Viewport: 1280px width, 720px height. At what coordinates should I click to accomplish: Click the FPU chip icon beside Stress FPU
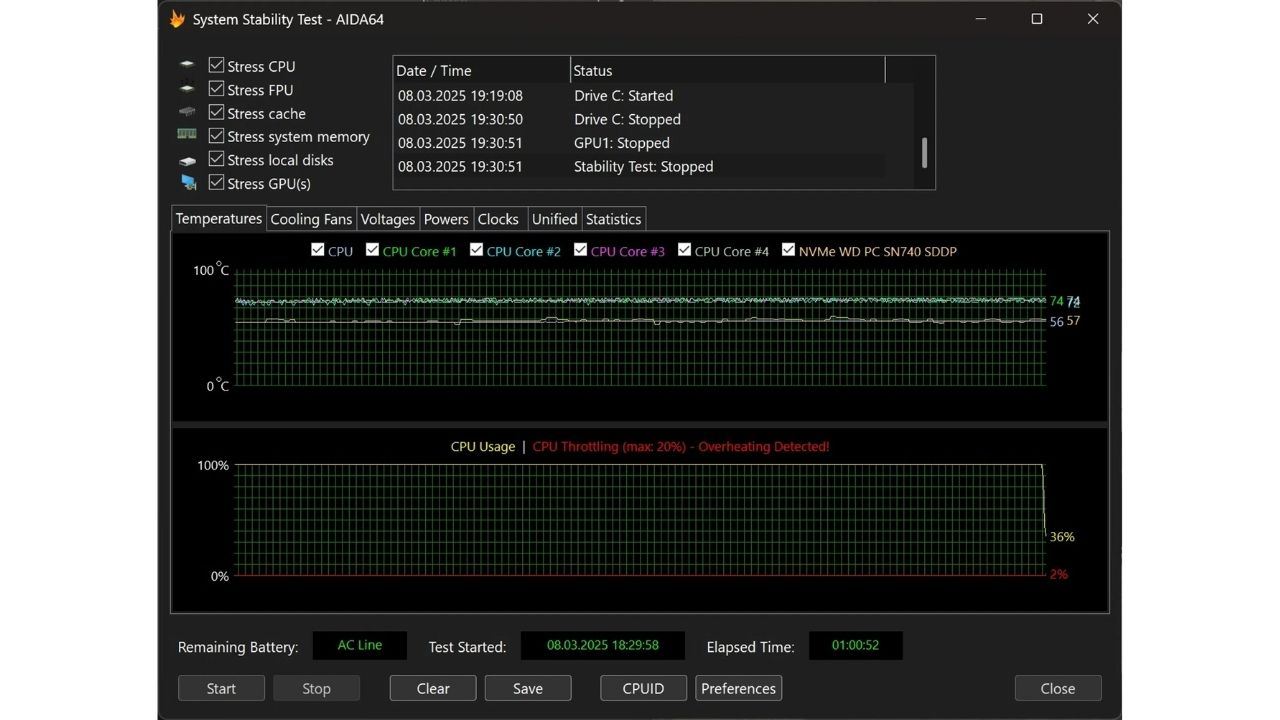coord(187,90)
